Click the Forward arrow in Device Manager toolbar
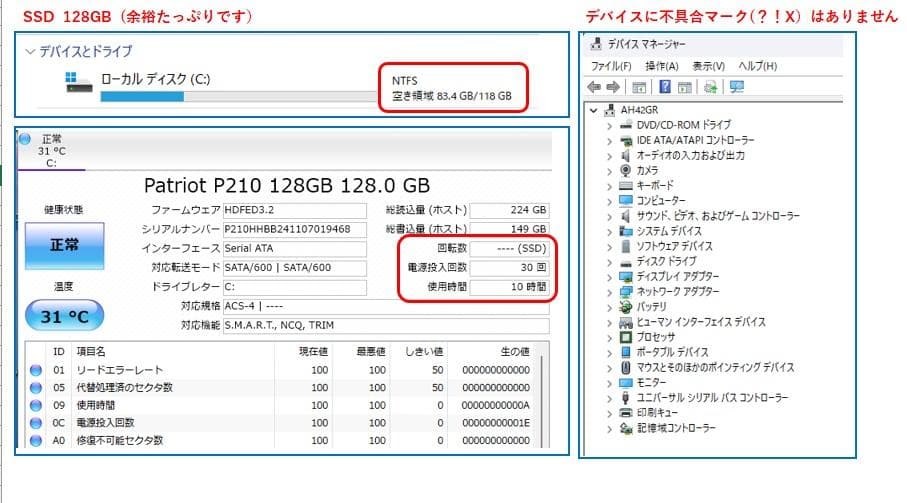The image size is (907, 503). (613, 87)
